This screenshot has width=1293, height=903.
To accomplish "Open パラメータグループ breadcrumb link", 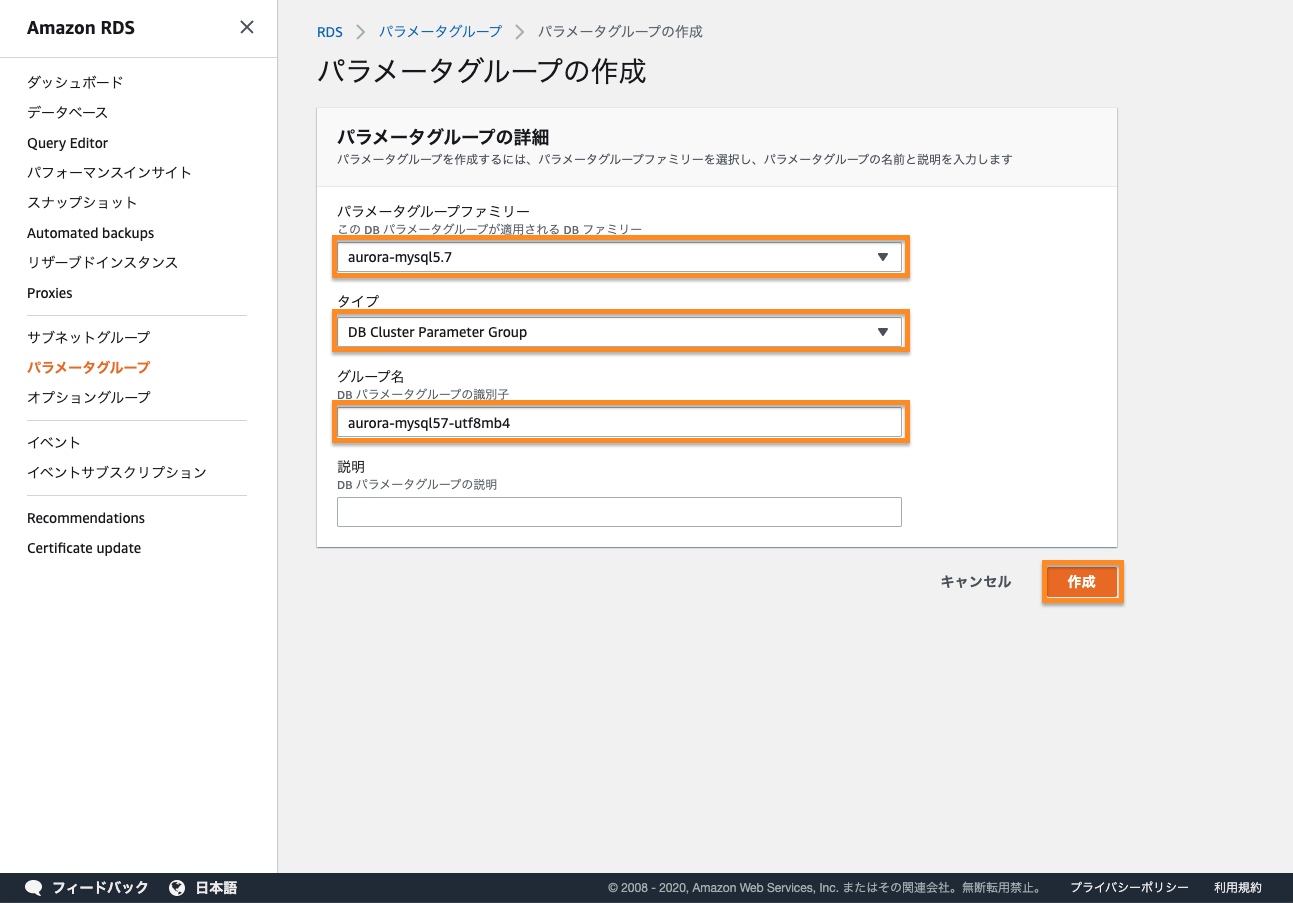I will click(x=440, y=32).
